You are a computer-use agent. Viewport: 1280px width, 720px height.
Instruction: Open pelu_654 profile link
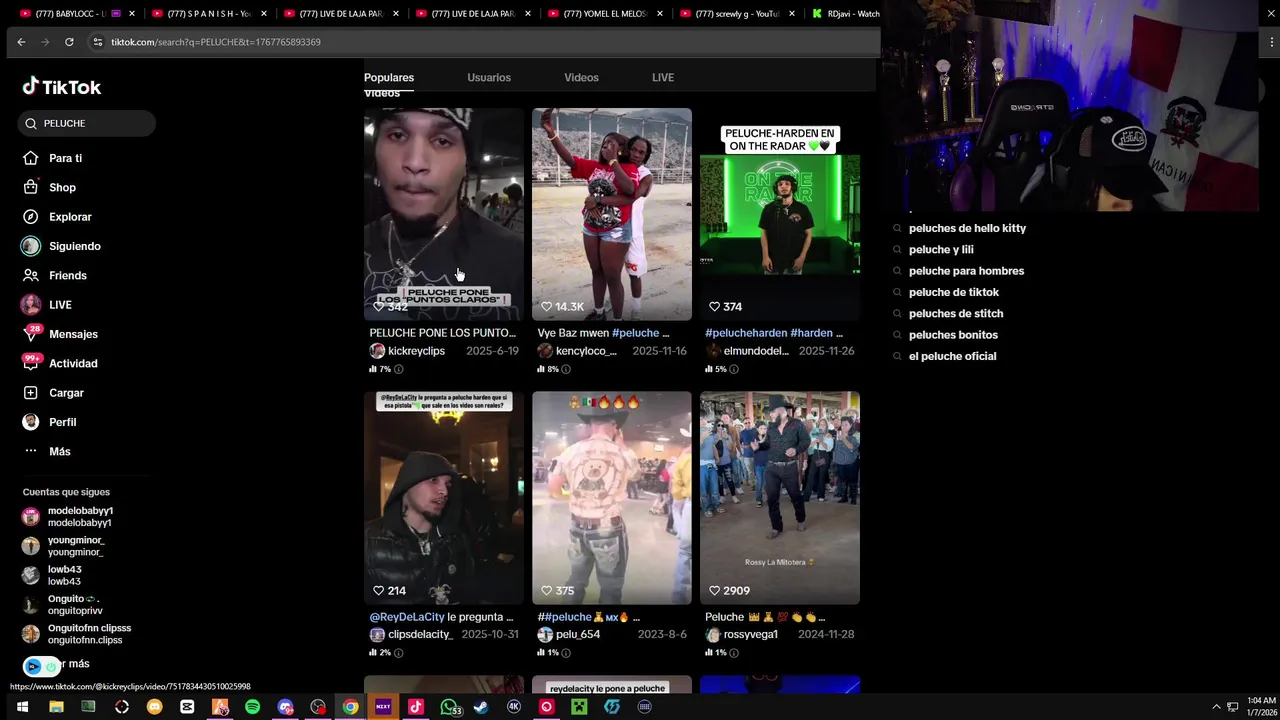578,635
